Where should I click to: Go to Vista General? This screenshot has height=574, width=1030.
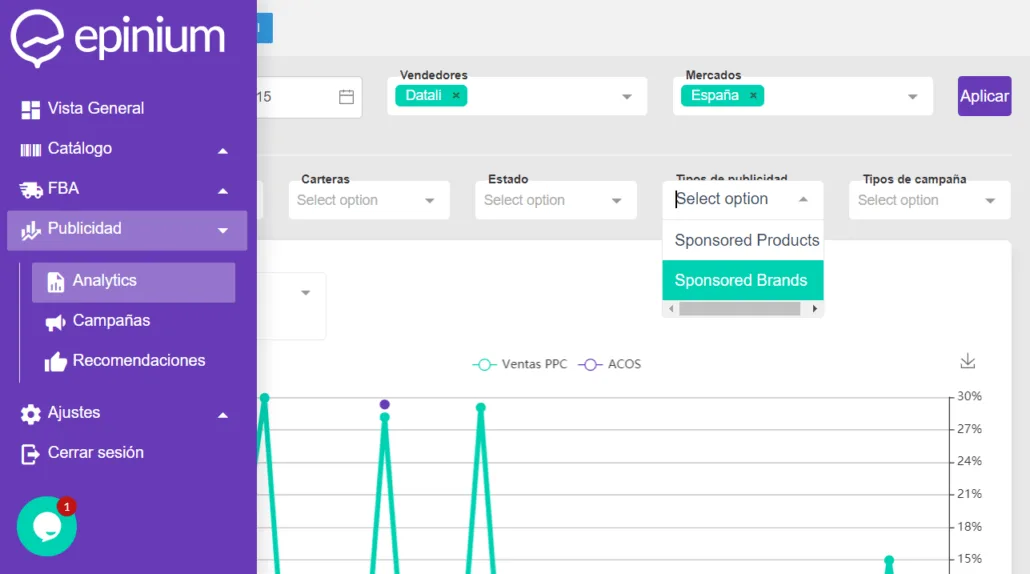pos(96,108)
